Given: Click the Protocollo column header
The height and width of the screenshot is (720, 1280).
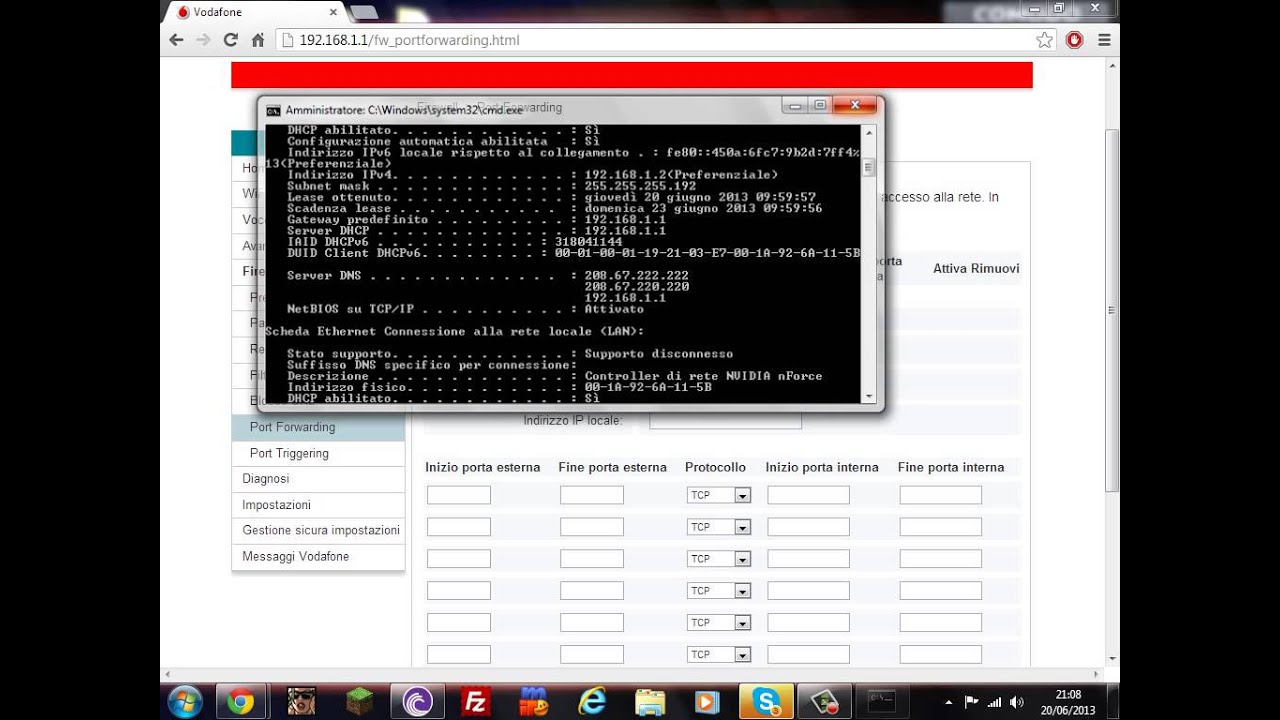Looking at the screenshot, I should click(715, 467).
